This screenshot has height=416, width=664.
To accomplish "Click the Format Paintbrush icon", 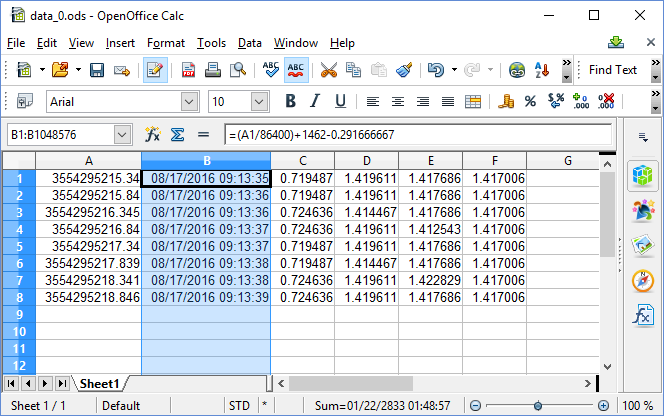I will [x=404, y=70].
